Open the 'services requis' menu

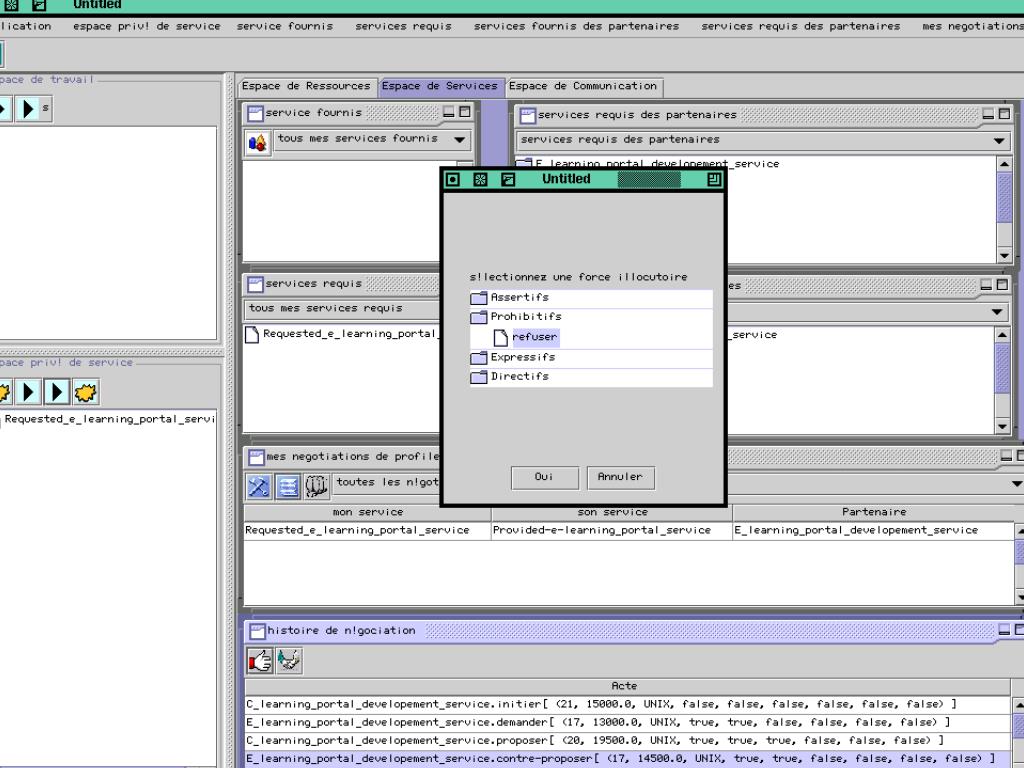click(403, 26)
